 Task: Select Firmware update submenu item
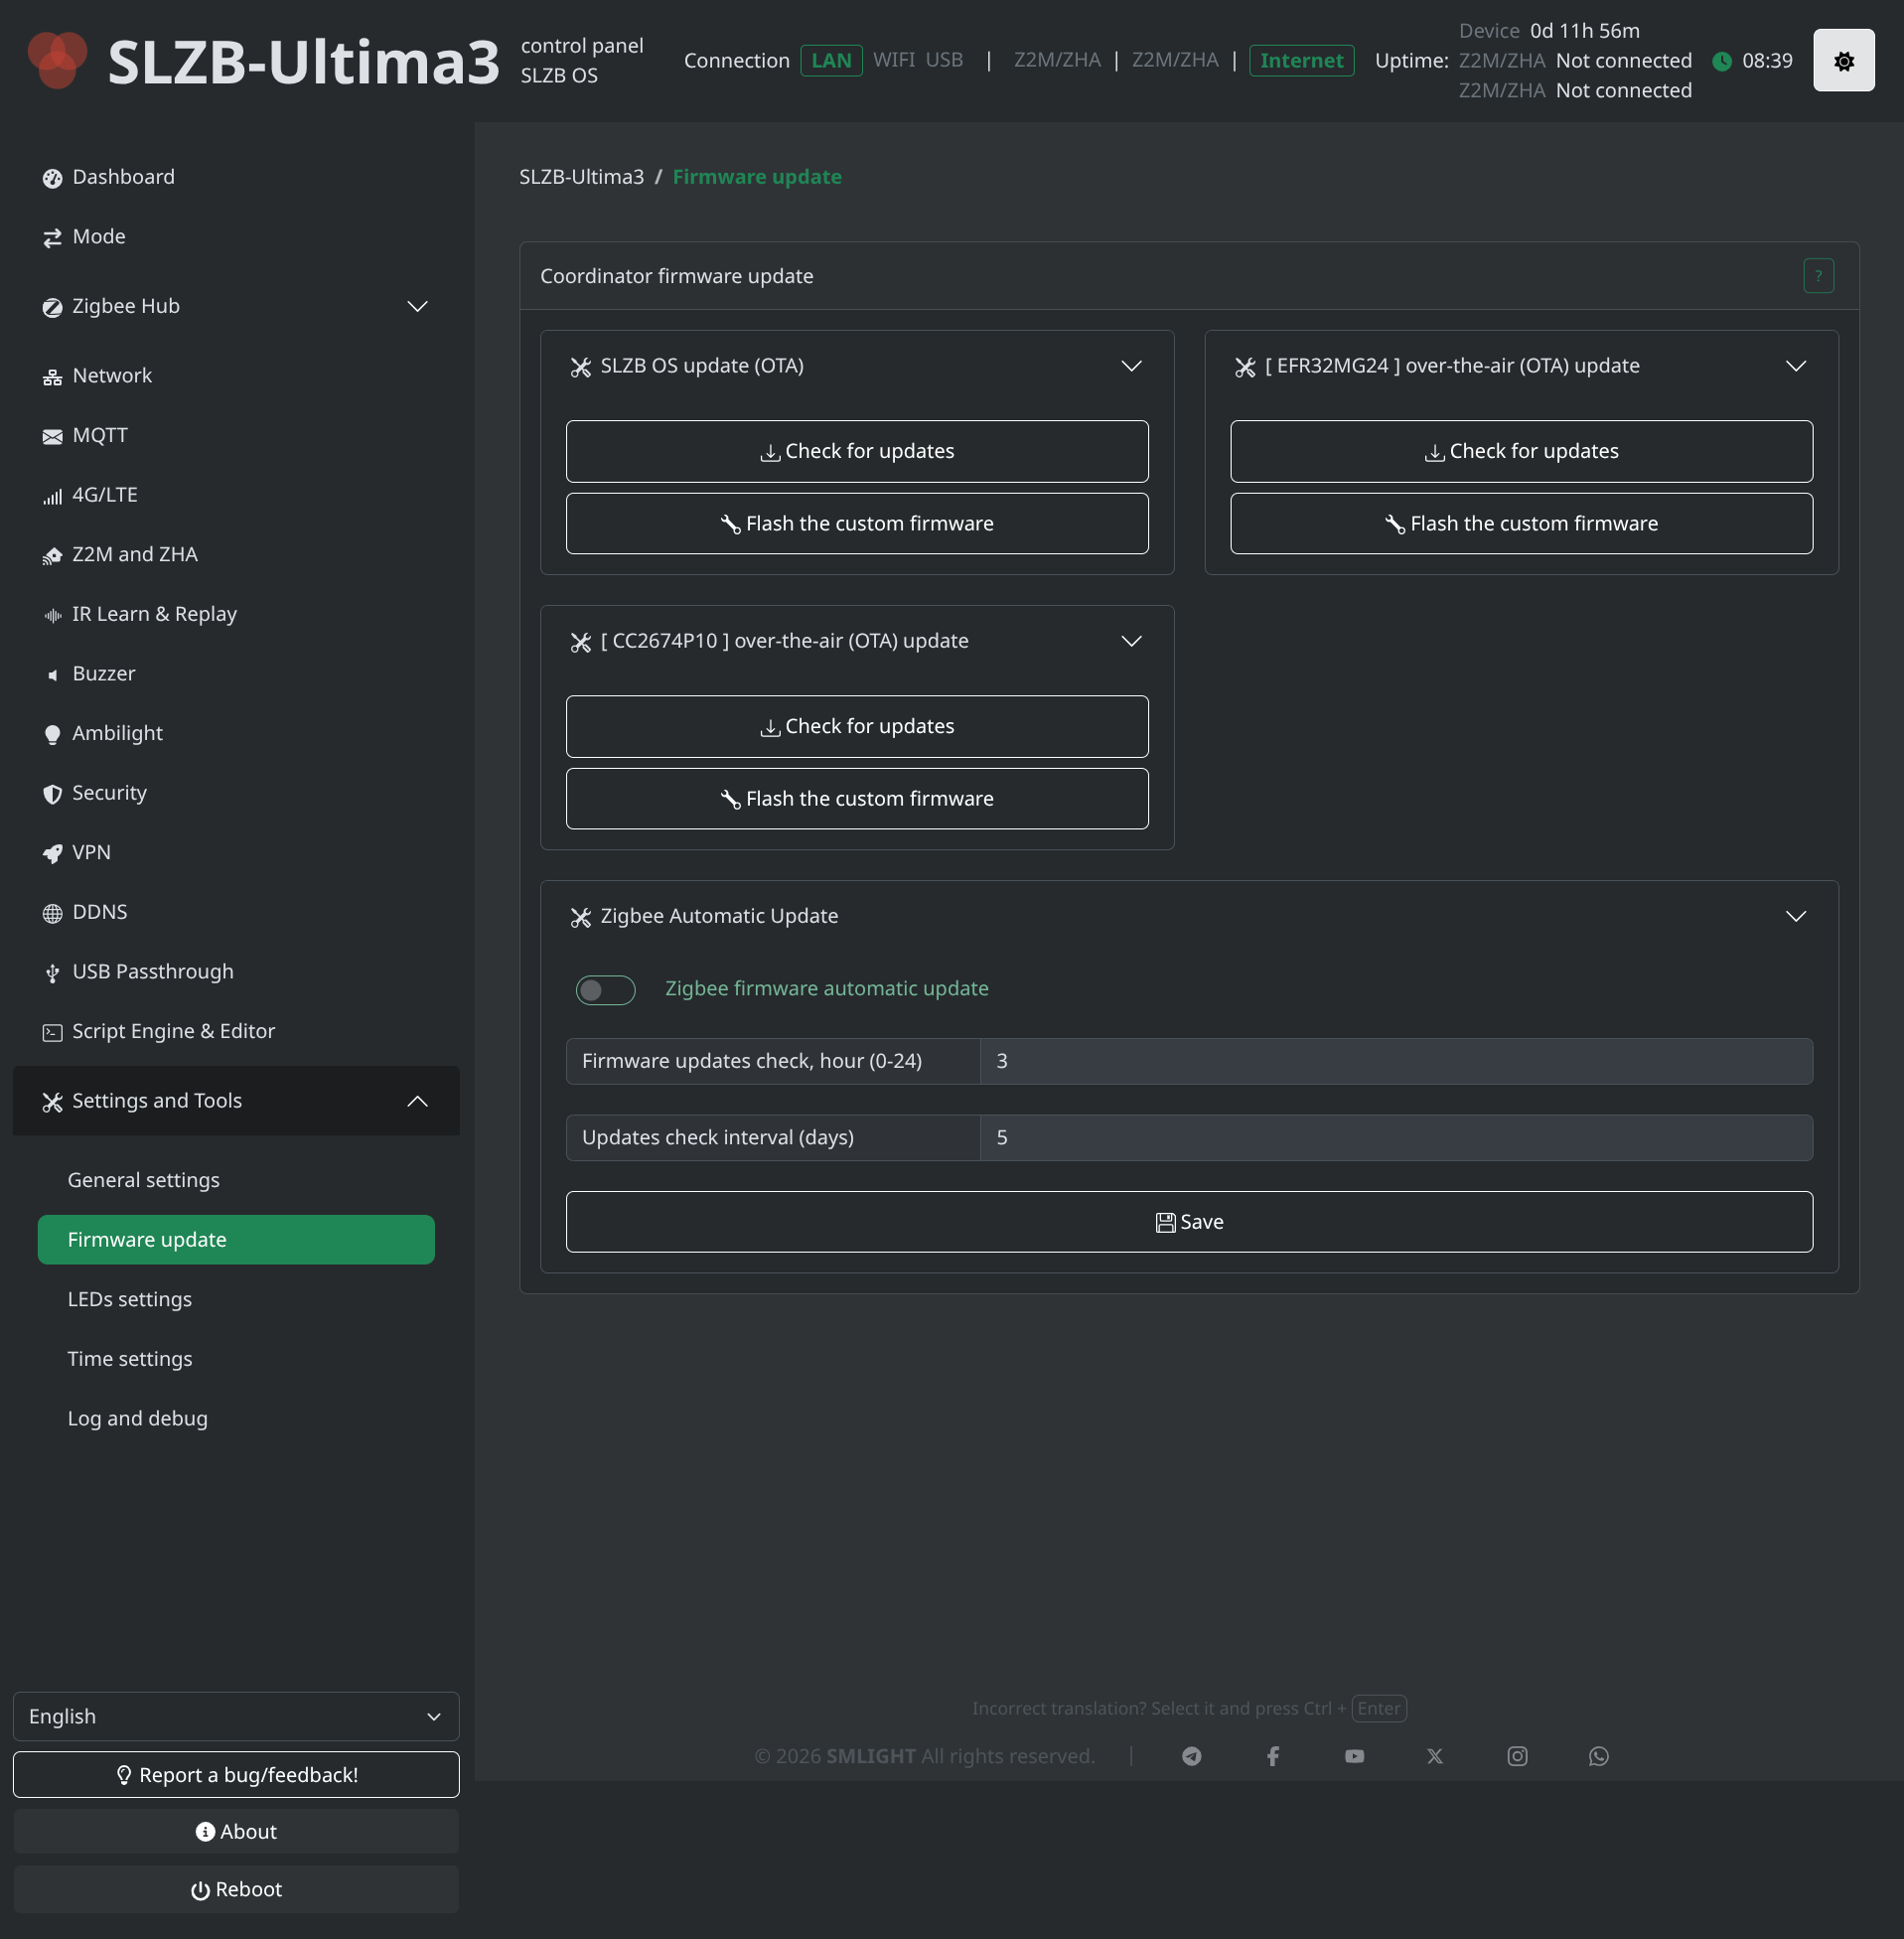pyautogui.click(x=236, y=1240)
